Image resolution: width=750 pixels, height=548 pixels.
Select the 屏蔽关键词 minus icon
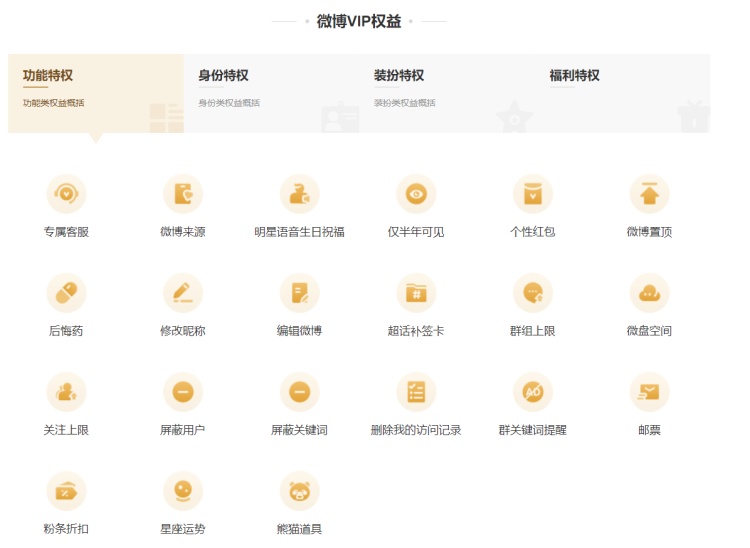click(x=299, y=392)
